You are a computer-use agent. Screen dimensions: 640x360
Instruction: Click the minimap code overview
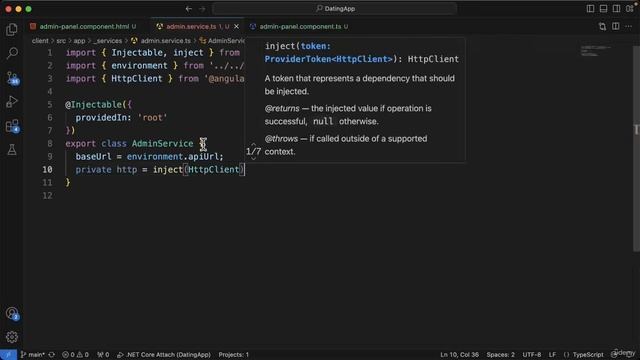click(595, 51)
